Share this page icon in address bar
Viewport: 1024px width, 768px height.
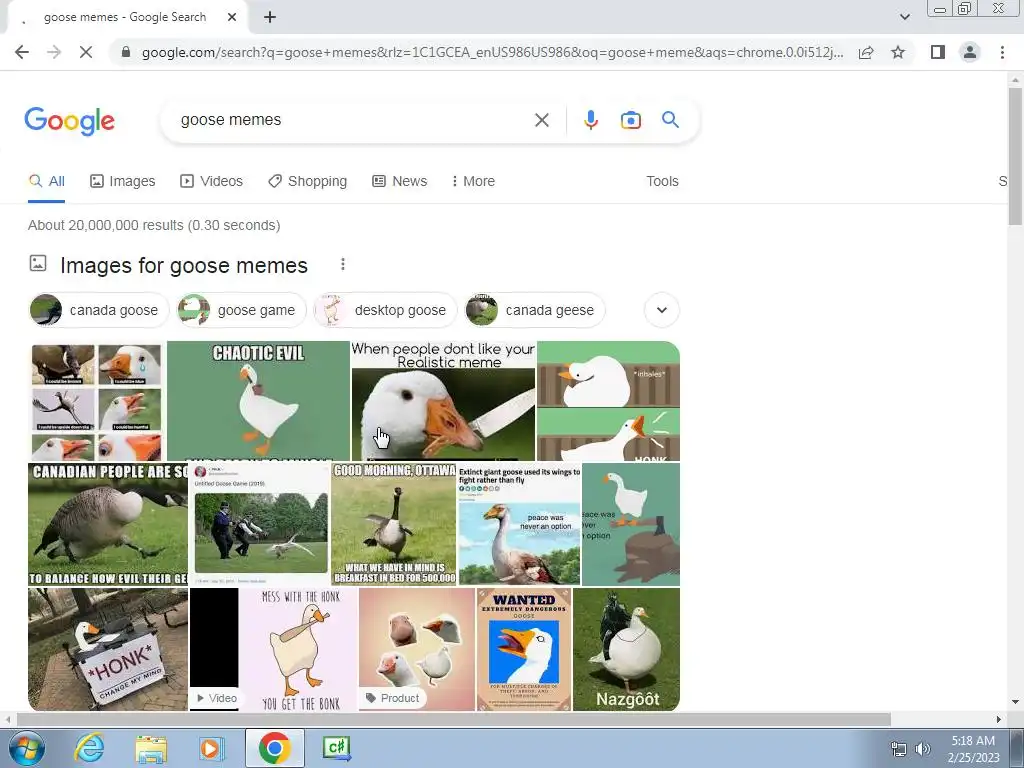866,52
